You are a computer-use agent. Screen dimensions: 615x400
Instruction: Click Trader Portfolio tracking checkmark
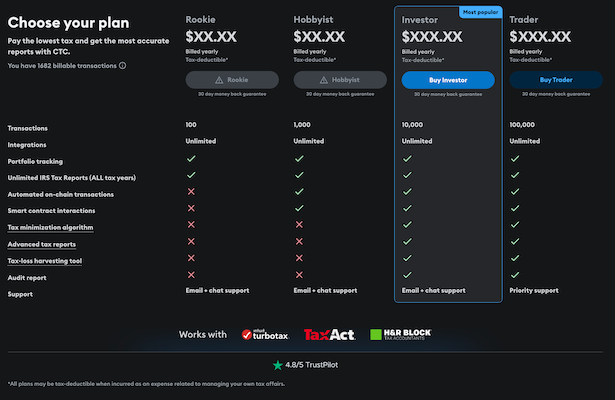(x=515, y=158)
